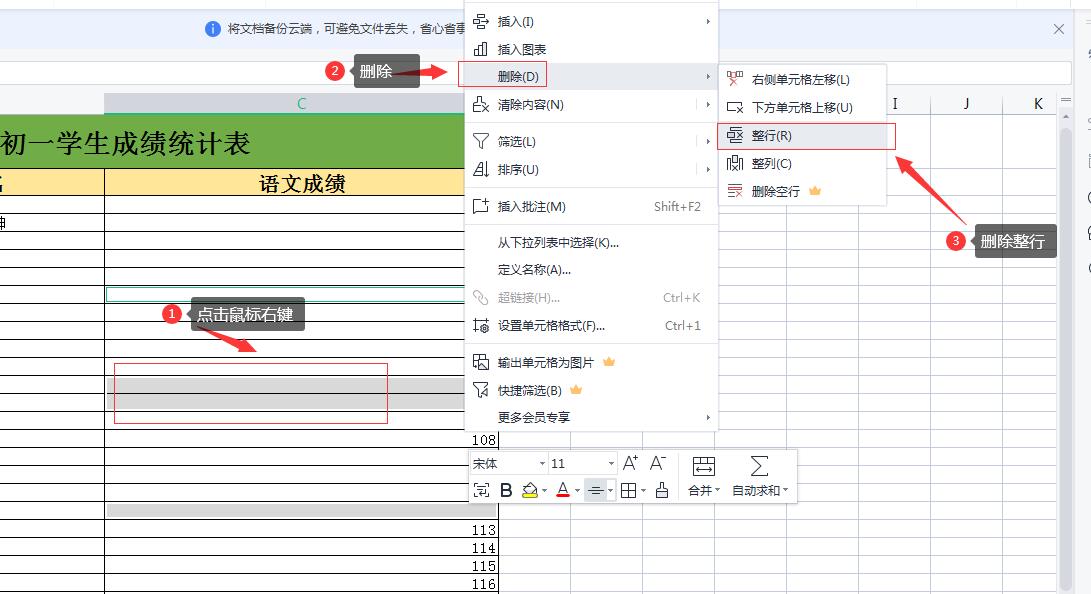
Task: Open the 插入(I) submenu
Action: click(591, 22)
